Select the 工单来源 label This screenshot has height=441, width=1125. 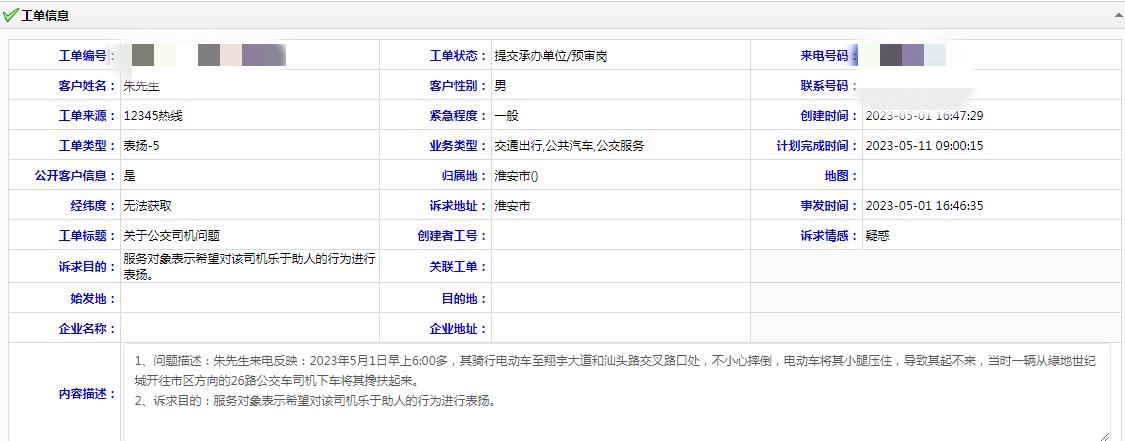[87, 116]
